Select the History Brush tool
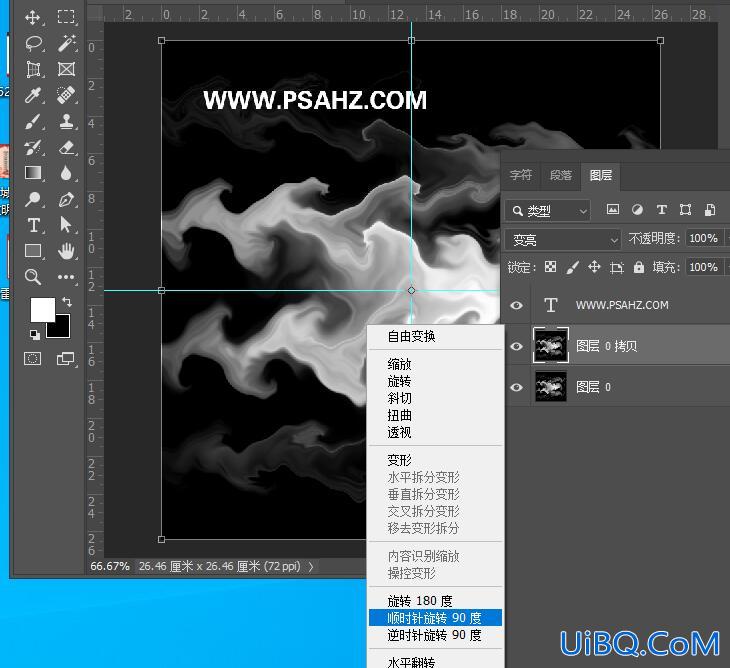The height and width of the screenshot is (668, 730). (34, 148)
